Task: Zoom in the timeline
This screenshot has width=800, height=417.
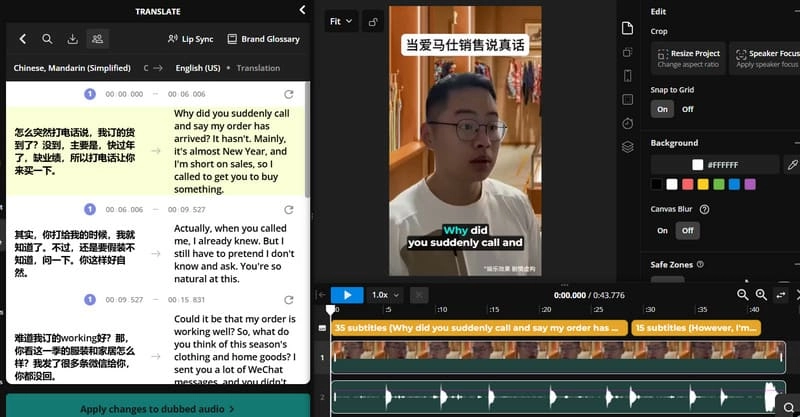Action: point(761,295)
